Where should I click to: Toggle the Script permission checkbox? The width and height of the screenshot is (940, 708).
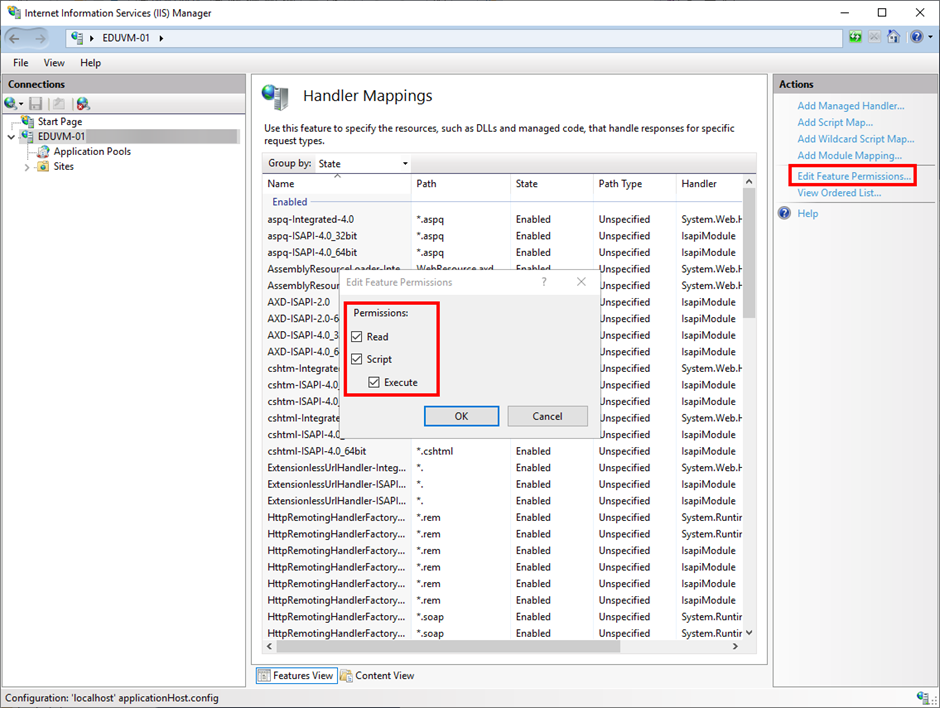tap(357, 359)
